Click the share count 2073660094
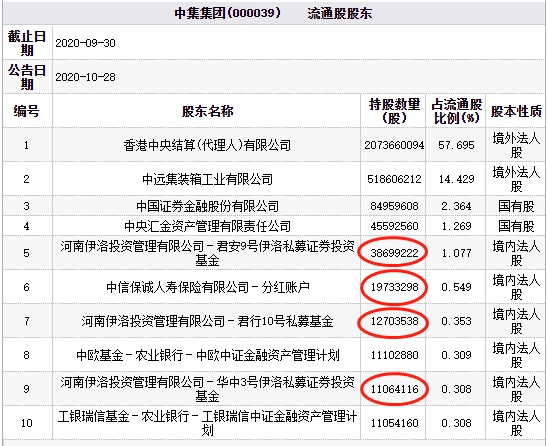The height and width of the screenshot is (446, 548). pos(394,145)
